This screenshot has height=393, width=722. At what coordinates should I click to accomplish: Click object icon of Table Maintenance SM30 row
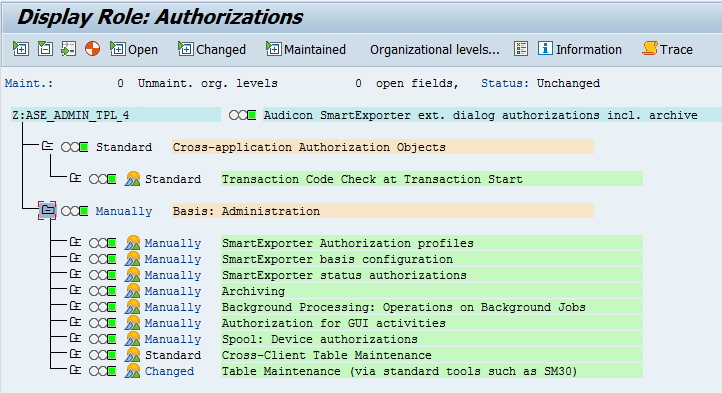132,370
